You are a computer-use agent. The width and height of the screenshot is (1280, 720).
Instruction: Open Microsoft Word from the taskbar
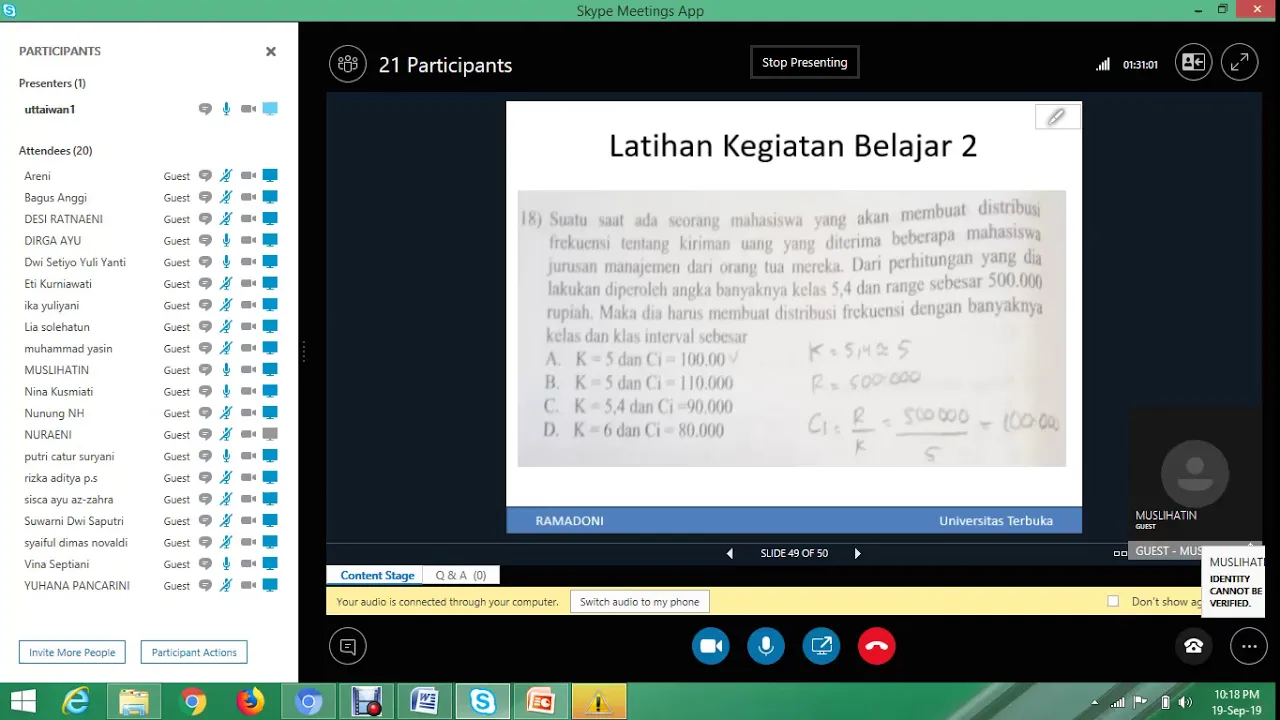(x=424, y=702)
